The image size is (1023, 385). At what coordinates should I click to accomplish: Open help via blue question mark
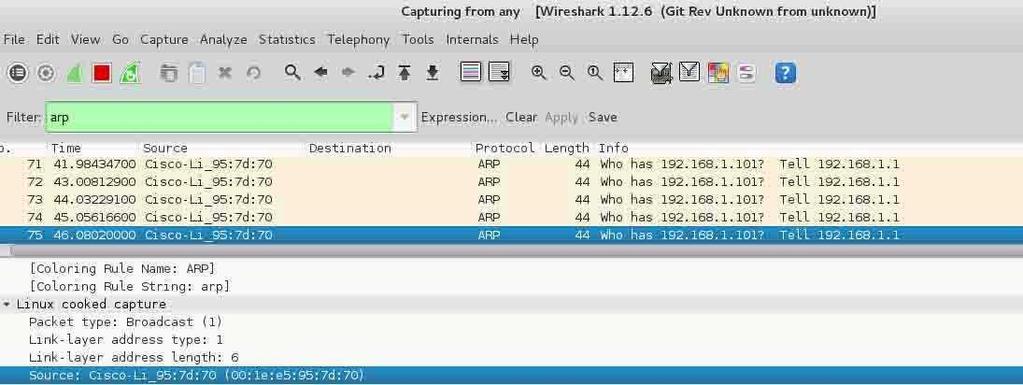786,73
